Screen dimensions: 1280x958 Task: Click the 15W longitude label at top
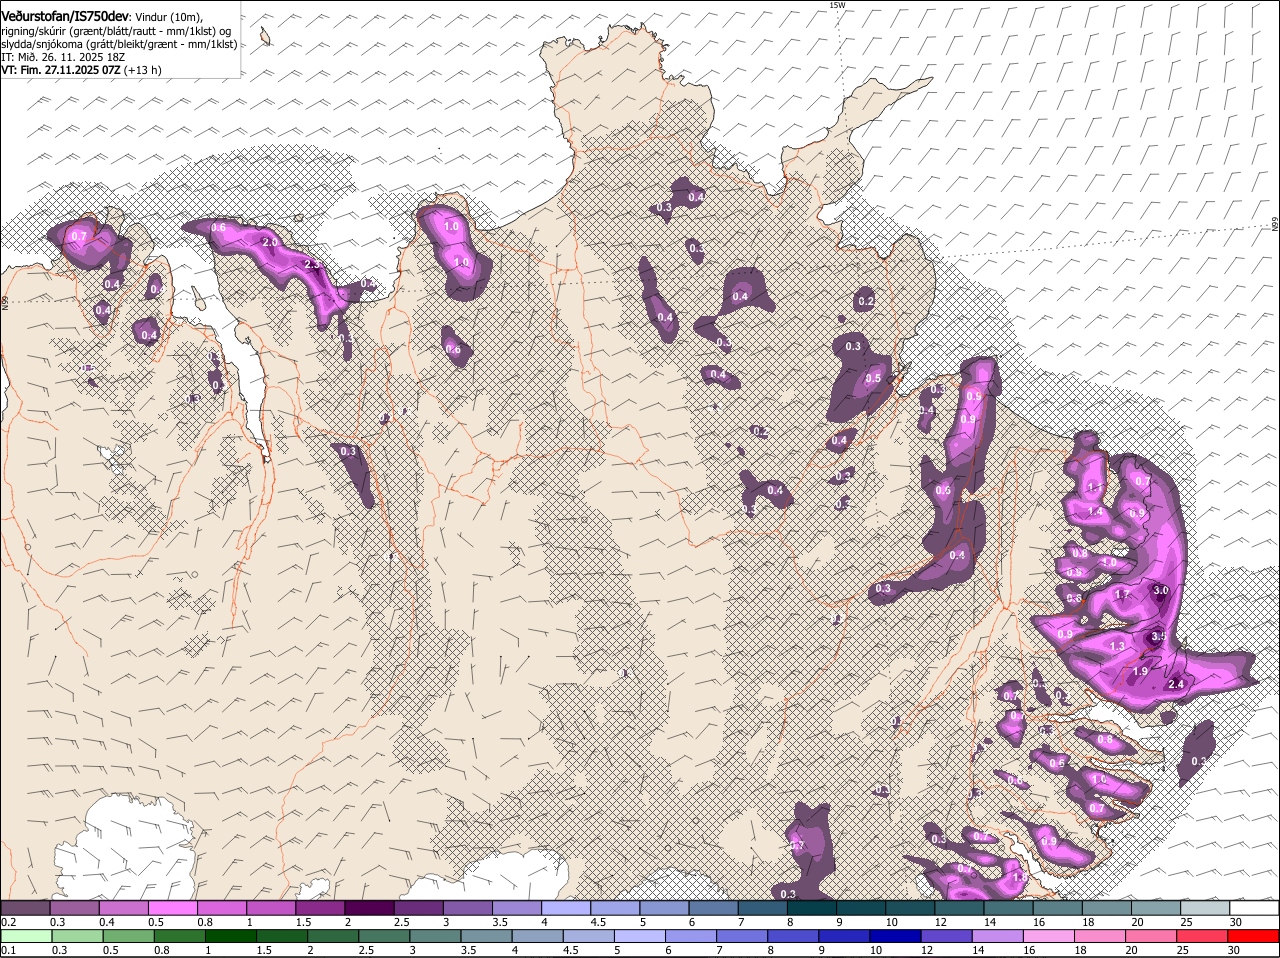837,5
